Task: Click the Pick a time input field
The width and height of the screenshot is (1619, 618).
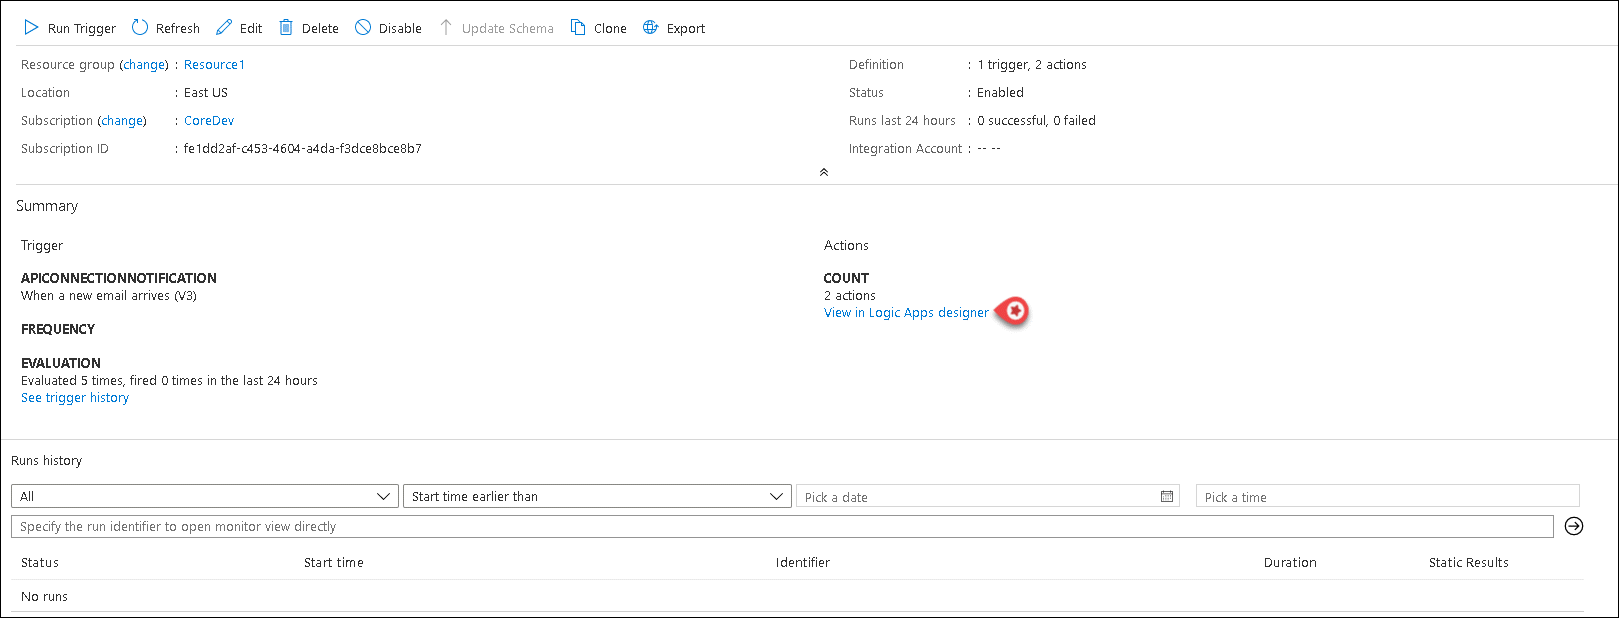Action: [x=1386, y=497]
